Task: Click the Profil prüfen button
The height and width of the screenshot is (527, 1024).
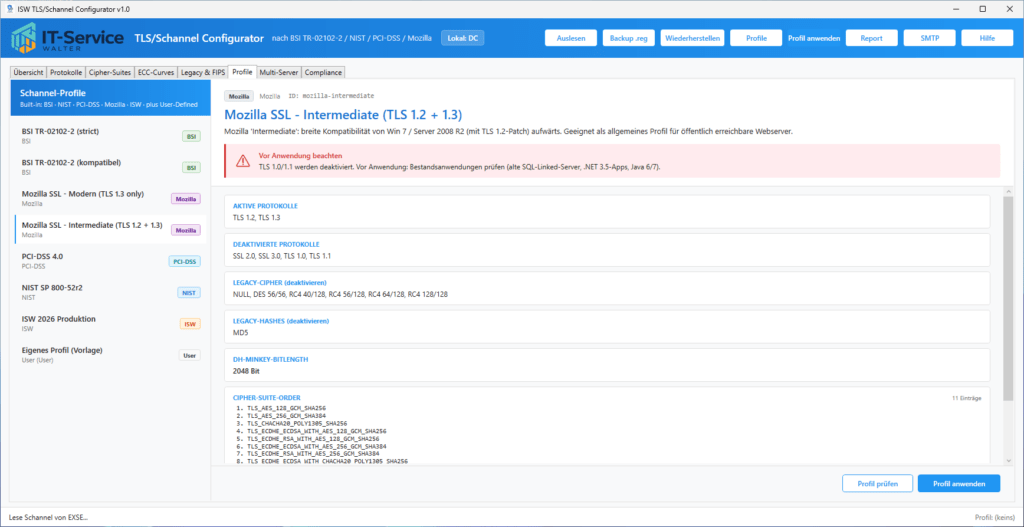Action: (x=877, y=483)
